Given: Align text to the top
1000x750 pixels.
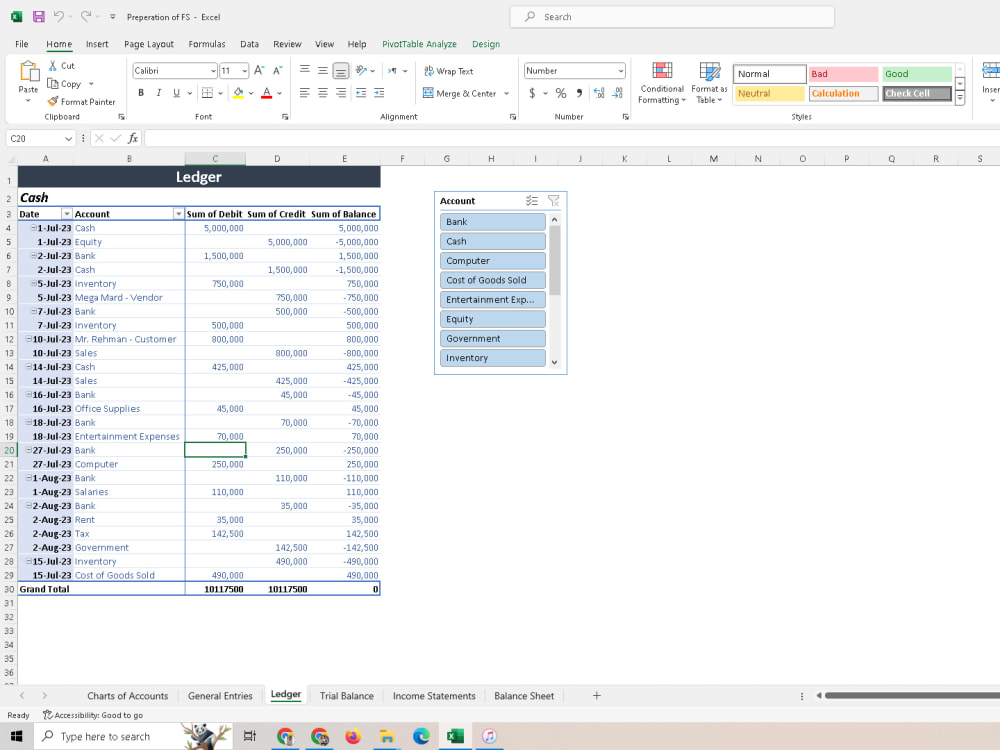Looking at the screenshot, I should point(305,70).
